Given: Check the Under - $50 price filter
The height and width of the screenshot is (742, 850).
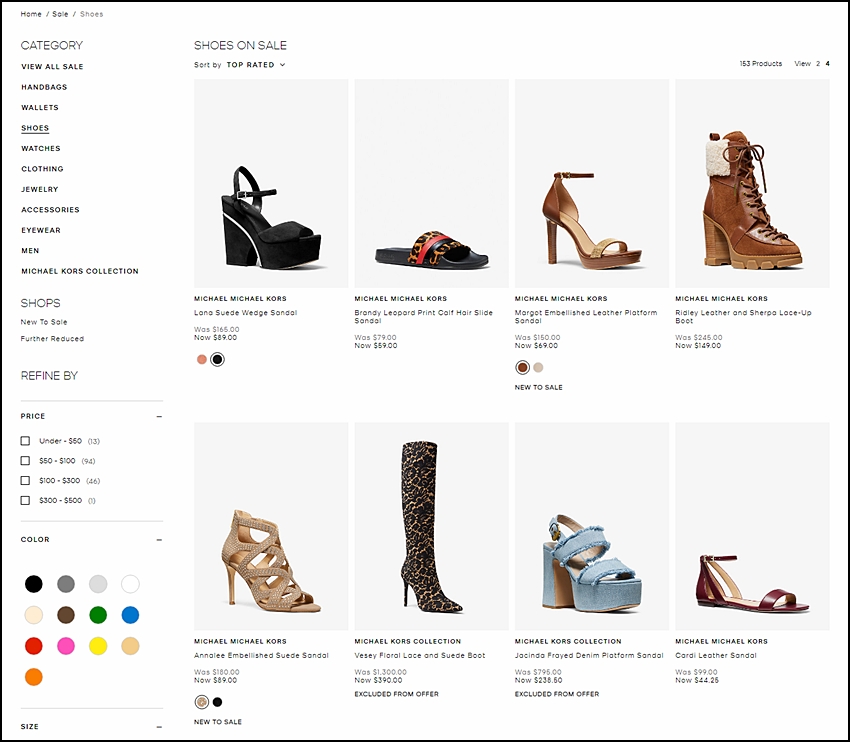Looking at the screenshot, I should click(x=25, y=441).
